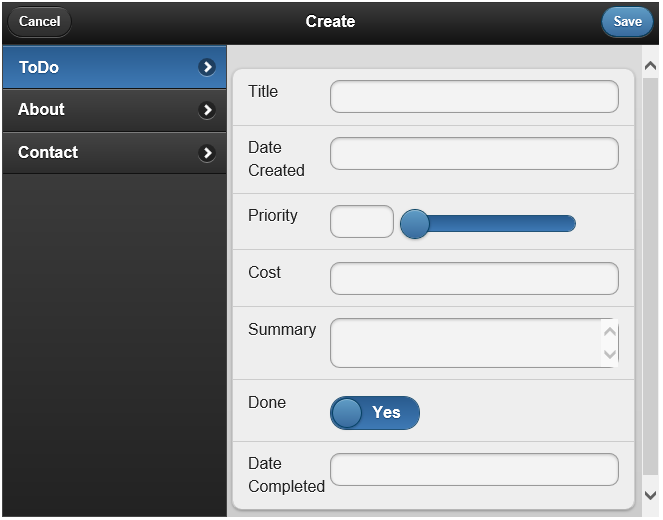Viewport: 663px width, 520px height.
Task: Focus the Title text field
Action: tap(474, 97)
